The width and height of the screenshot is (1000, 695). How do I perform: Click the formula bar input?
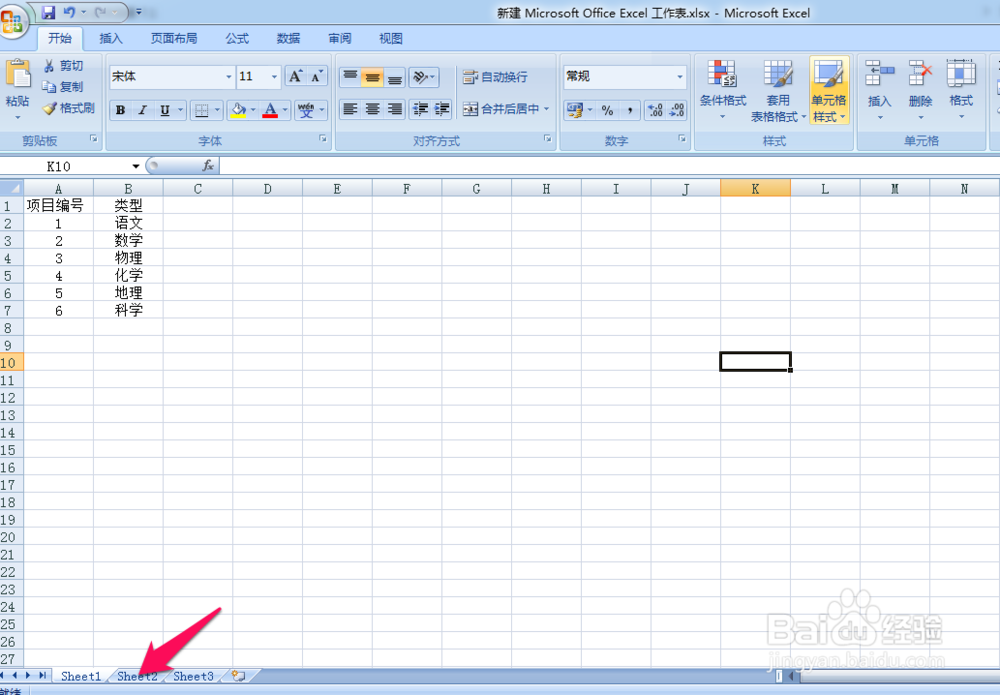(609, 166)
